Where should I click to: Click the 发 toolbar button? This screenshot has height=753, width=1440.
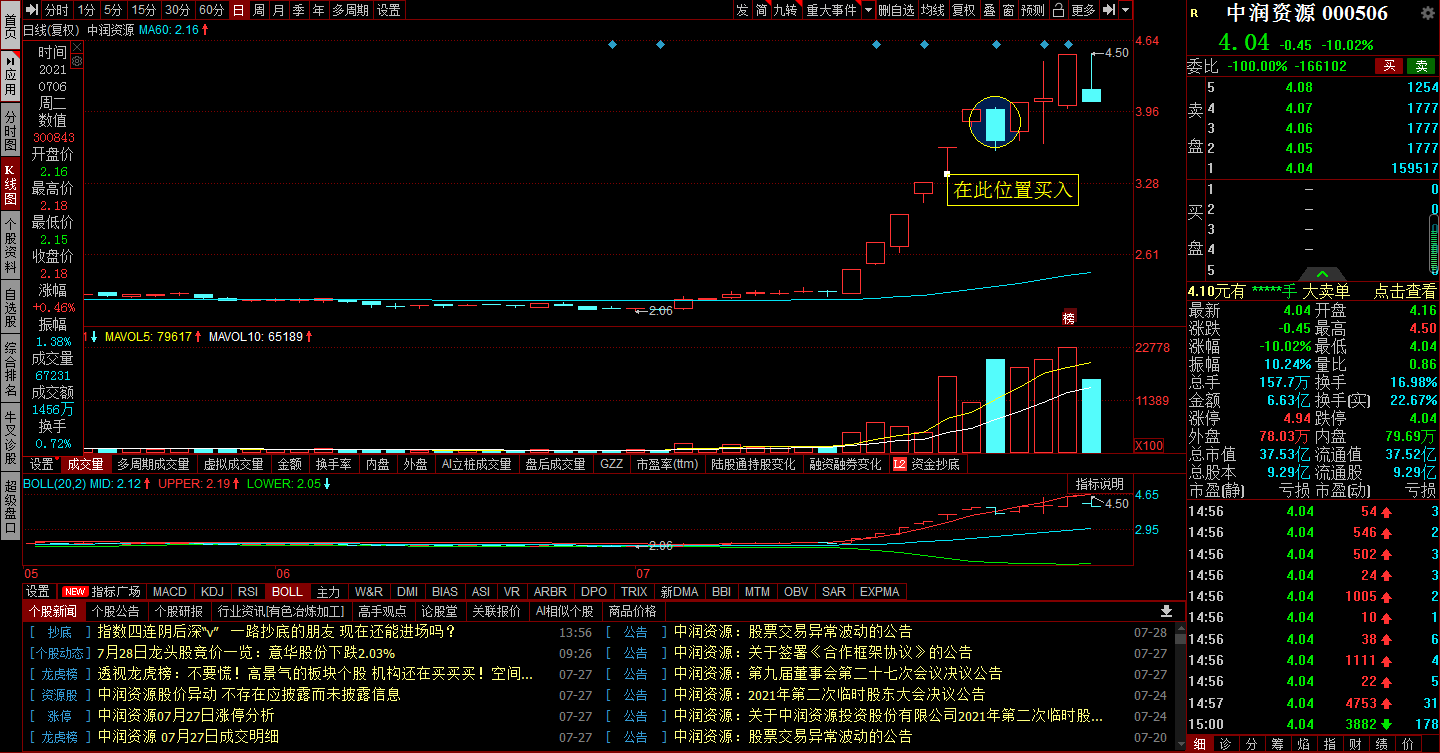coord(741,10)
